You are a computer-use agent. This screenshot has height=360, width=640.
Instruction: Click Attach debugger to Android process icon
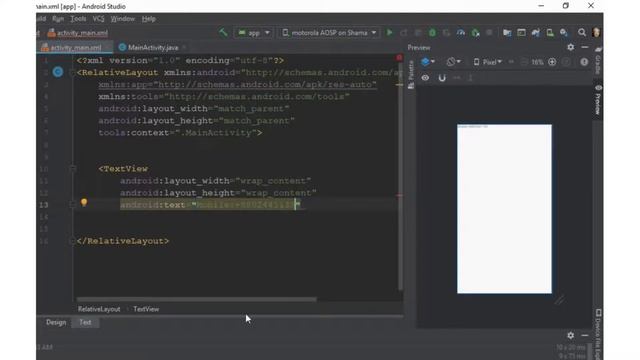476,33
